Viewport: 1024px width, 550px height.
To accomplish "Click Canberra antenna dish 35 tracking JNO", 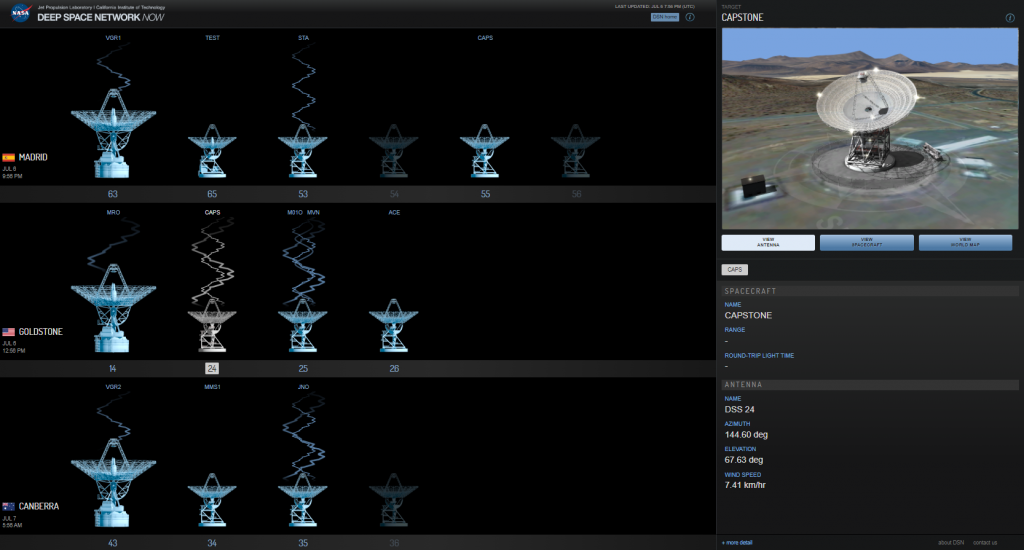I will (303, 500).
